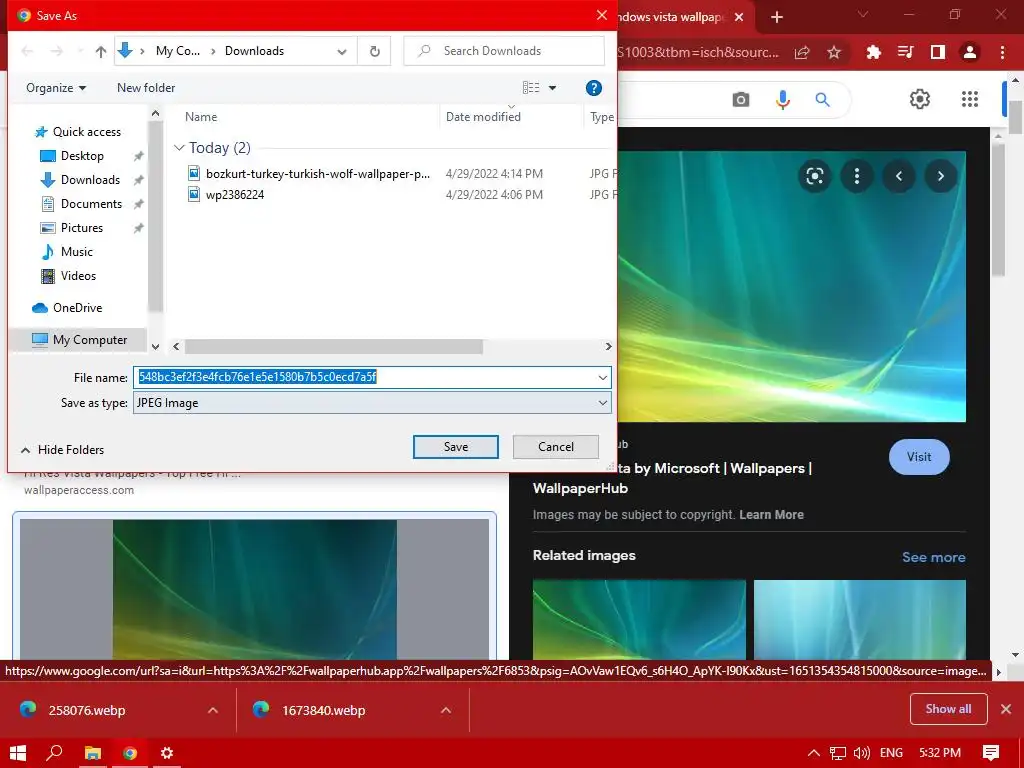The height and width of the screenshot is (768, 1024).
Task: Click the Visit button
Action: pos(919,457)
